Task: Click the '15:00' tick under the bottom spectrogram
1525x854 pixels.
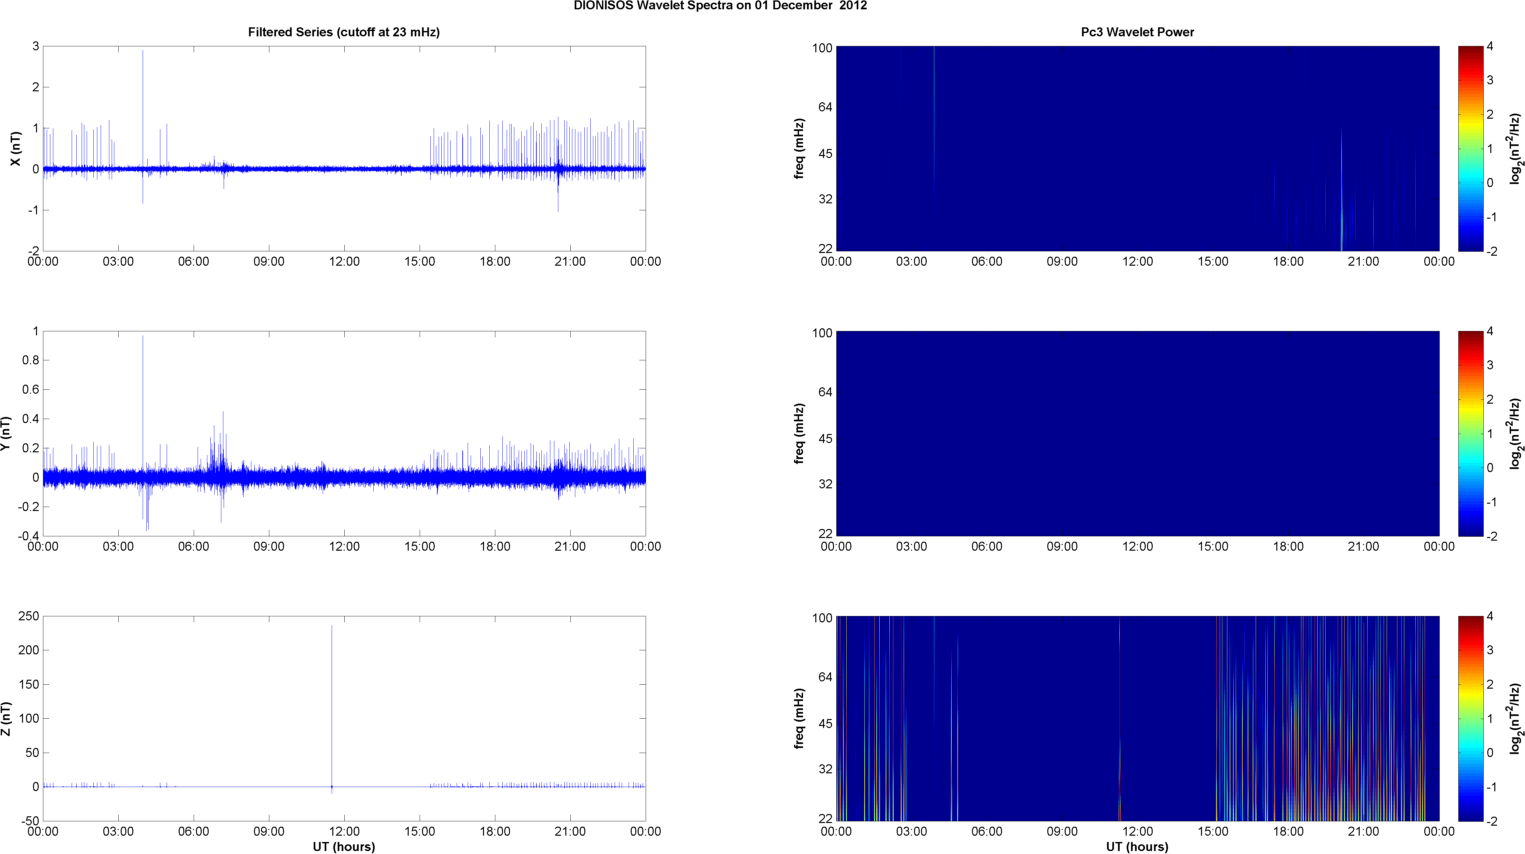Action: (1213, 832)
